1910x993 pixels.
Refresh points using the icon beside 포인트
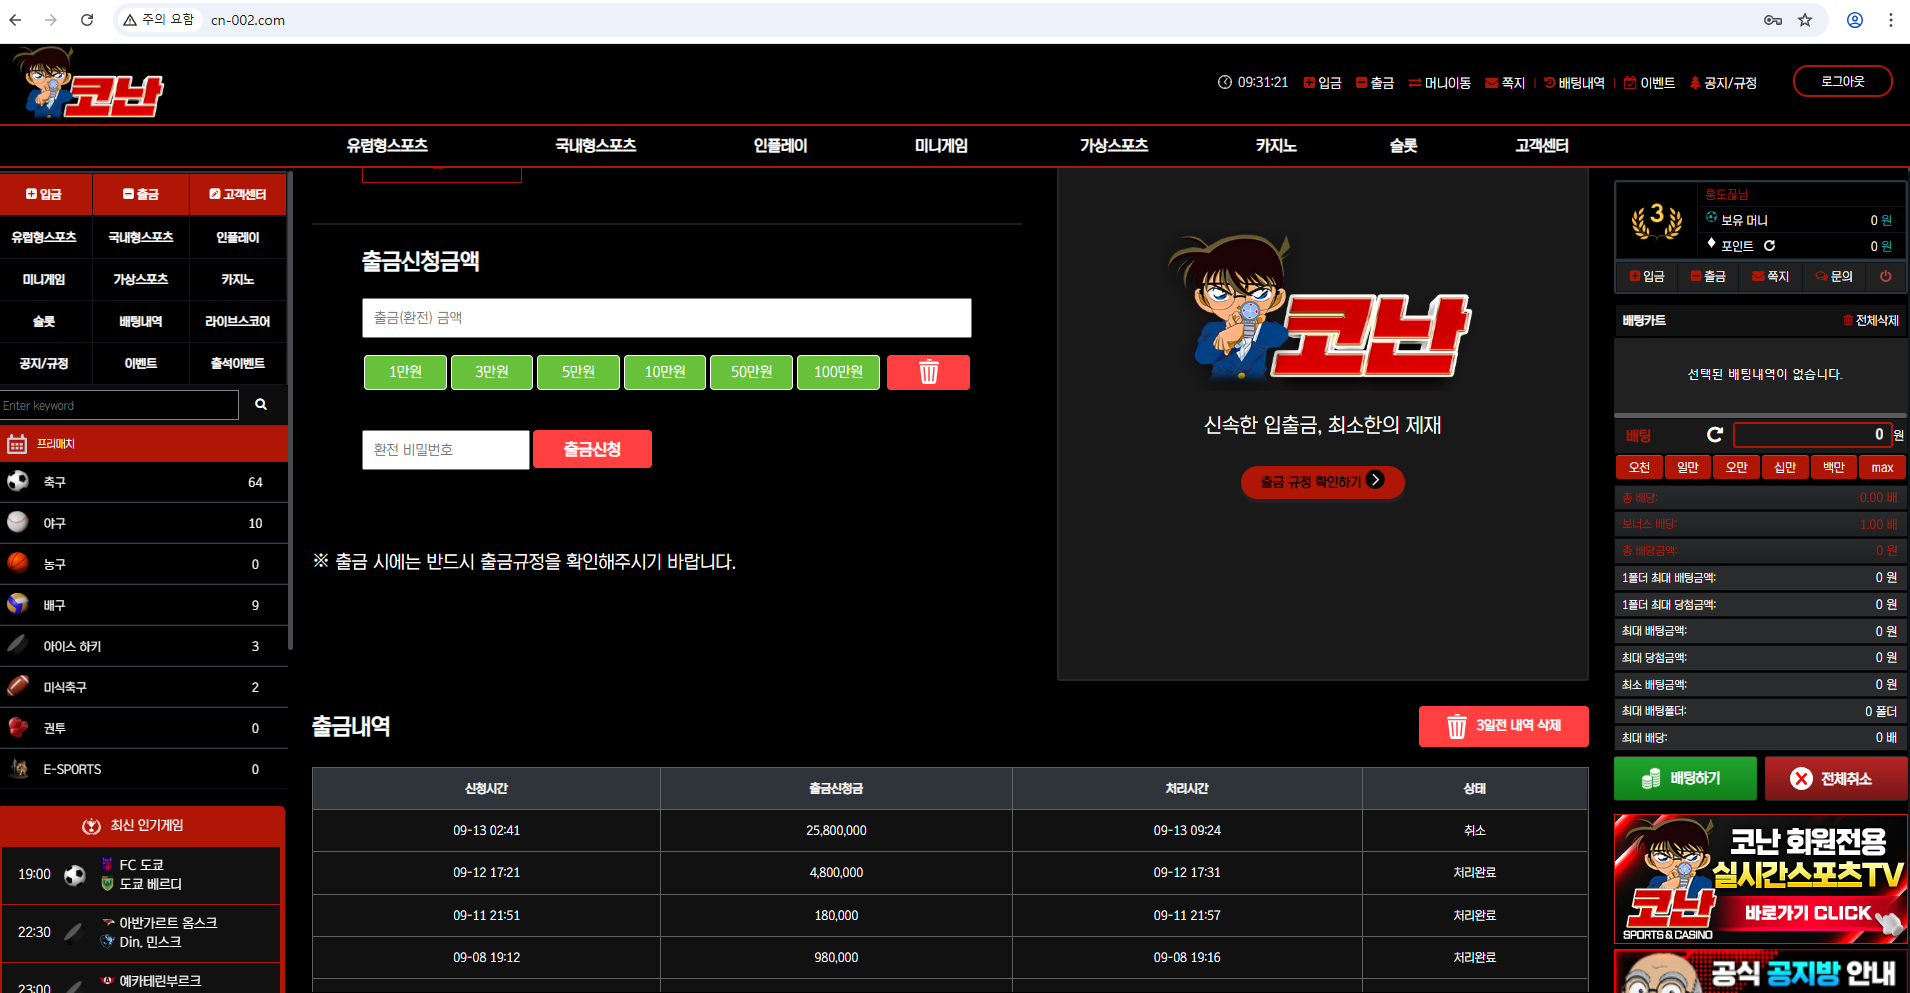(1769, 246)
